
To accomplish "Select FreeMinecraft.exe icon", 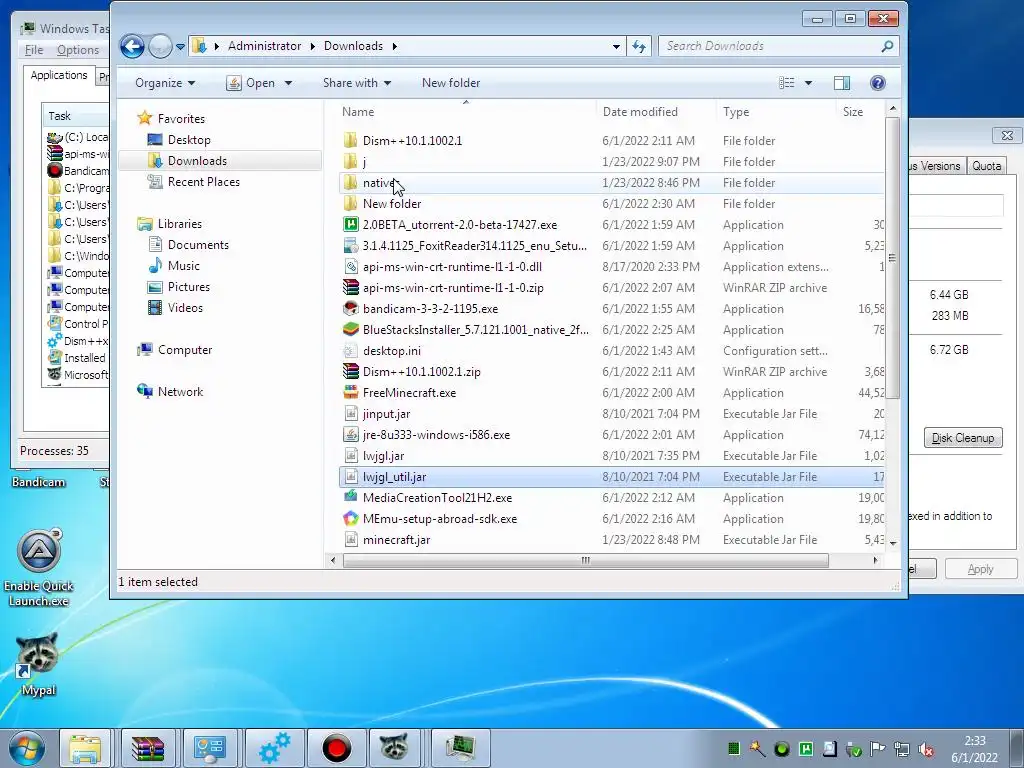I will pos(351,392).
